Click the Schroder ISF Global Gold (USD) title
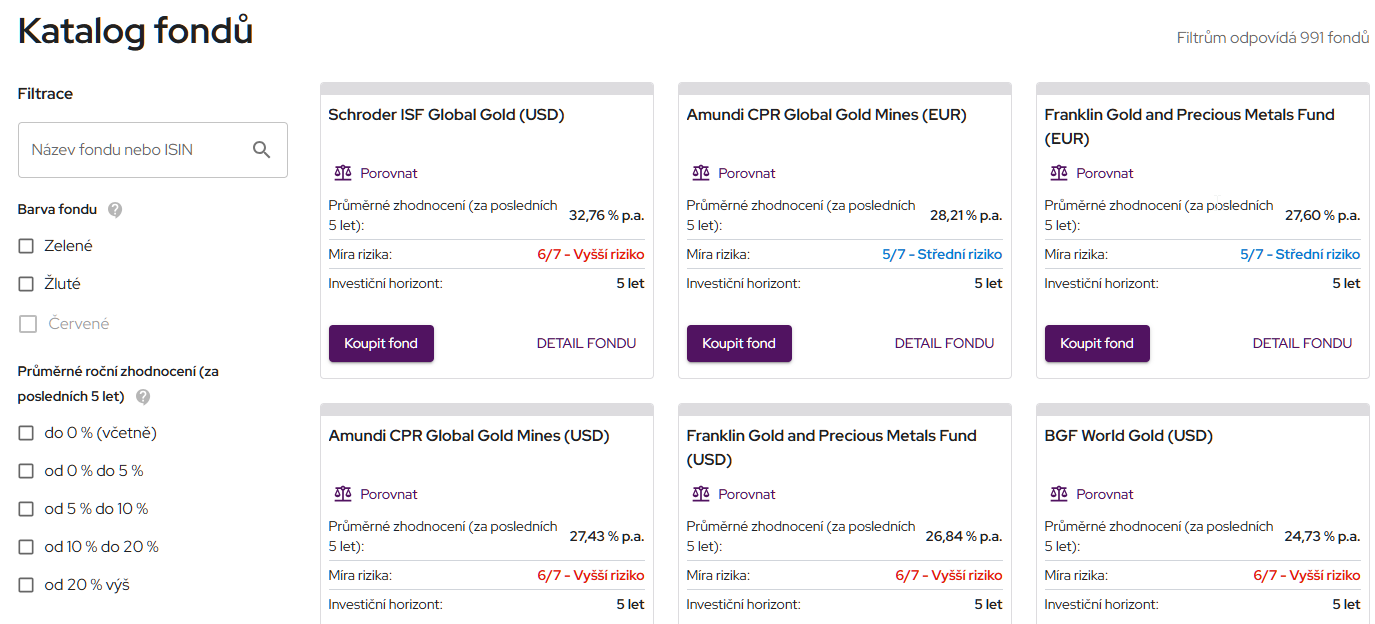 [x=446, y=115]
